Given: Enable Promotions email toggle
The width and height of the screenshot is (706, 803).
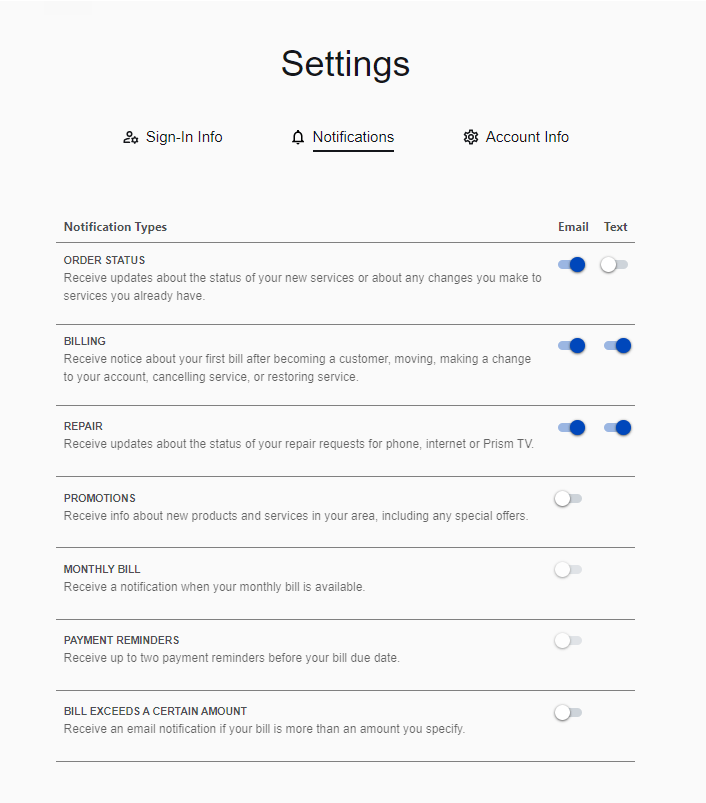Looking at the screenshot, I should (x=567, y=498).
